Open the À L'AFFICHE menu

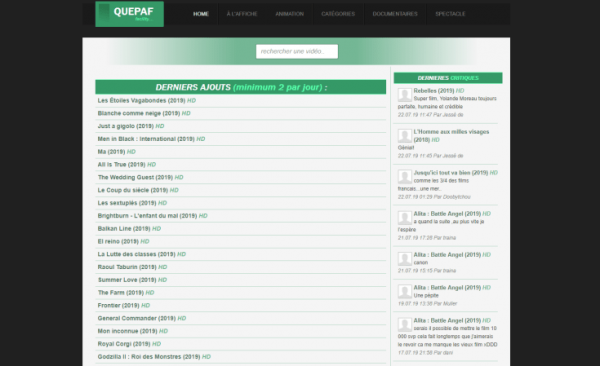click(242, 14)
